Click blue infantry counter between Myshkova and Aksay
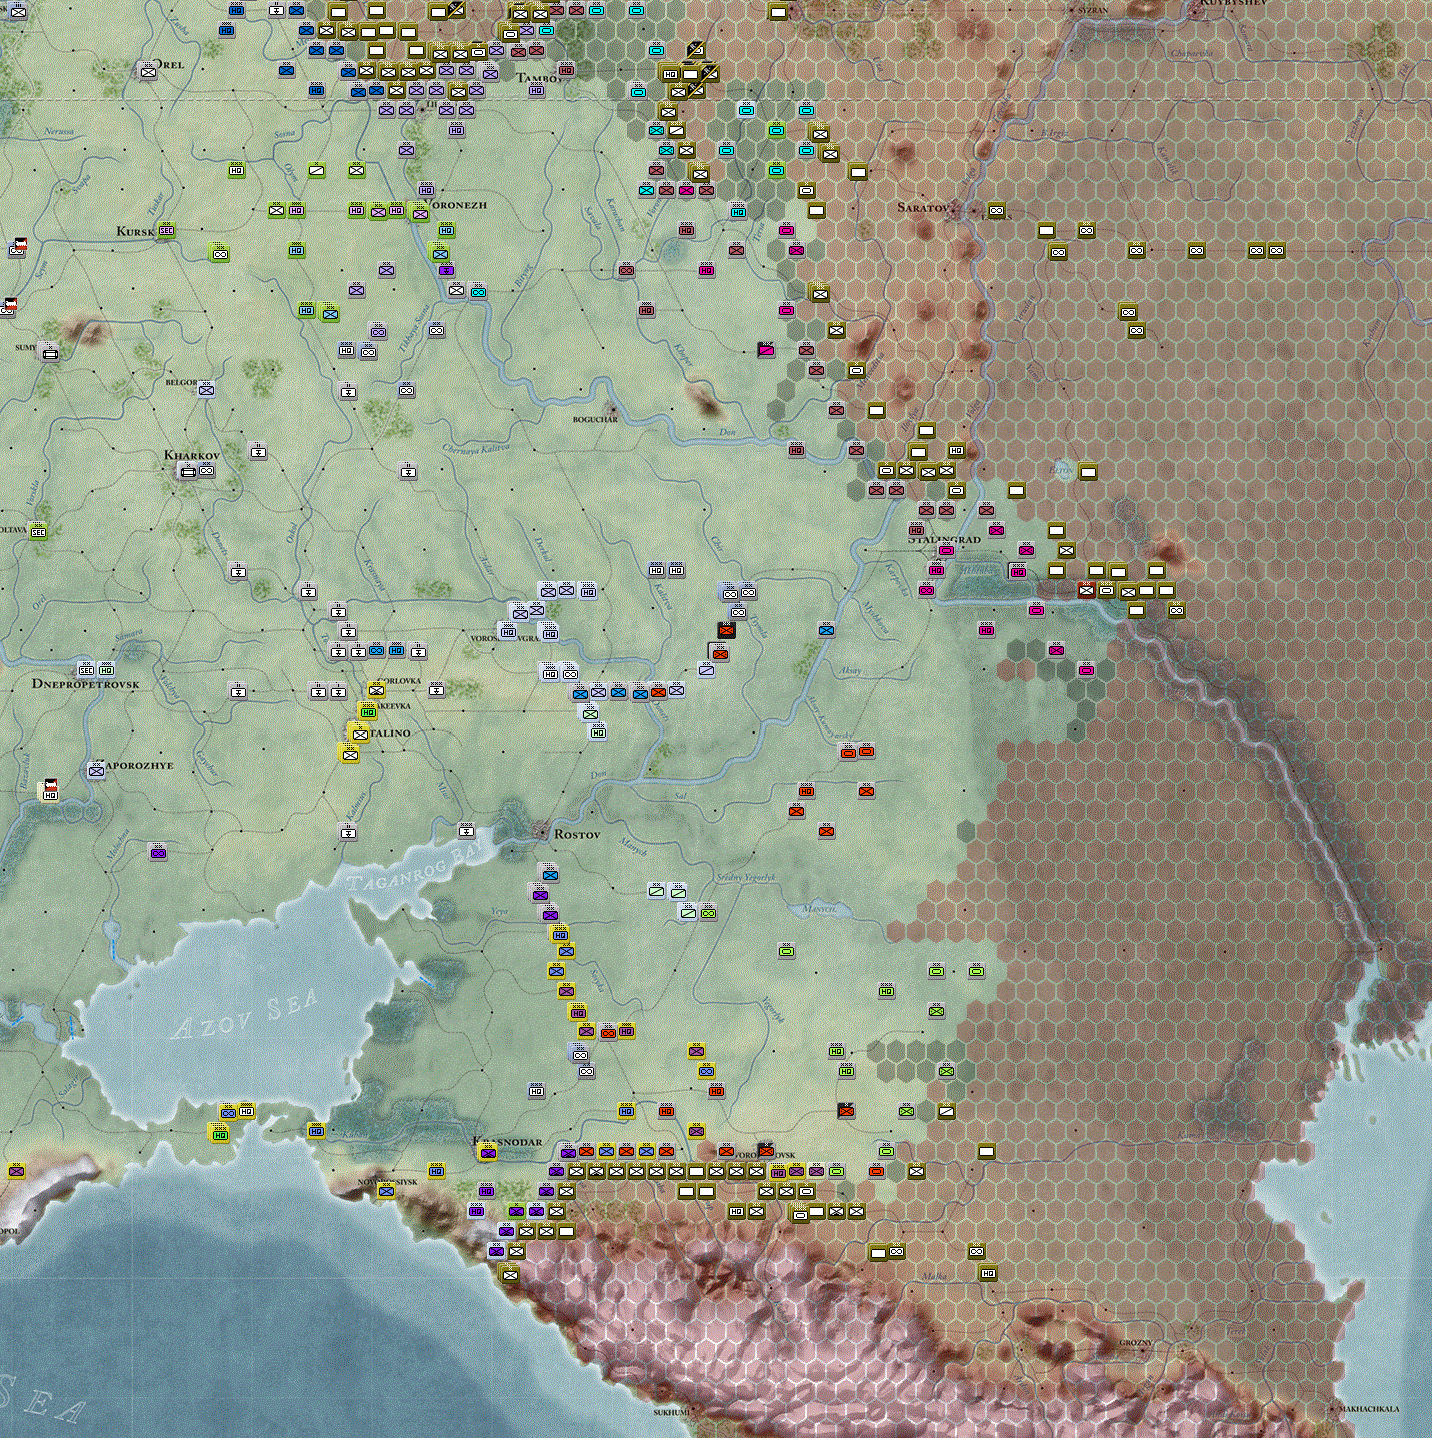This screenshot has width=1439, height=1438. (x=826, y=630)
